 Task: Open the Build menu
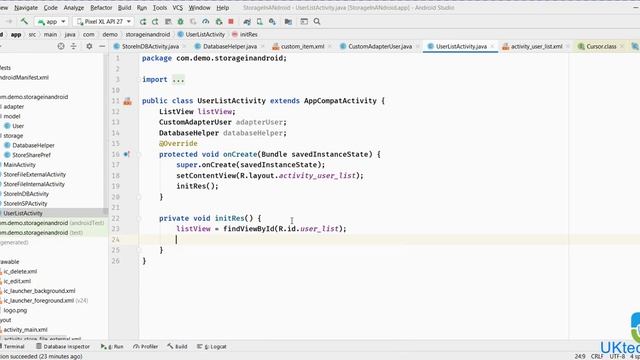[124, 8]
